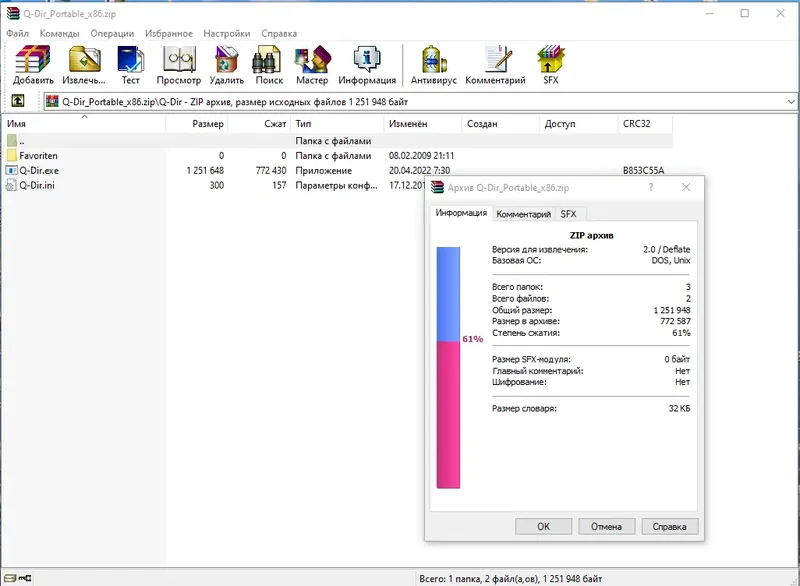800x586 pixels.
Task: Click the parent folder ".." icon
Action: [12, 141]
